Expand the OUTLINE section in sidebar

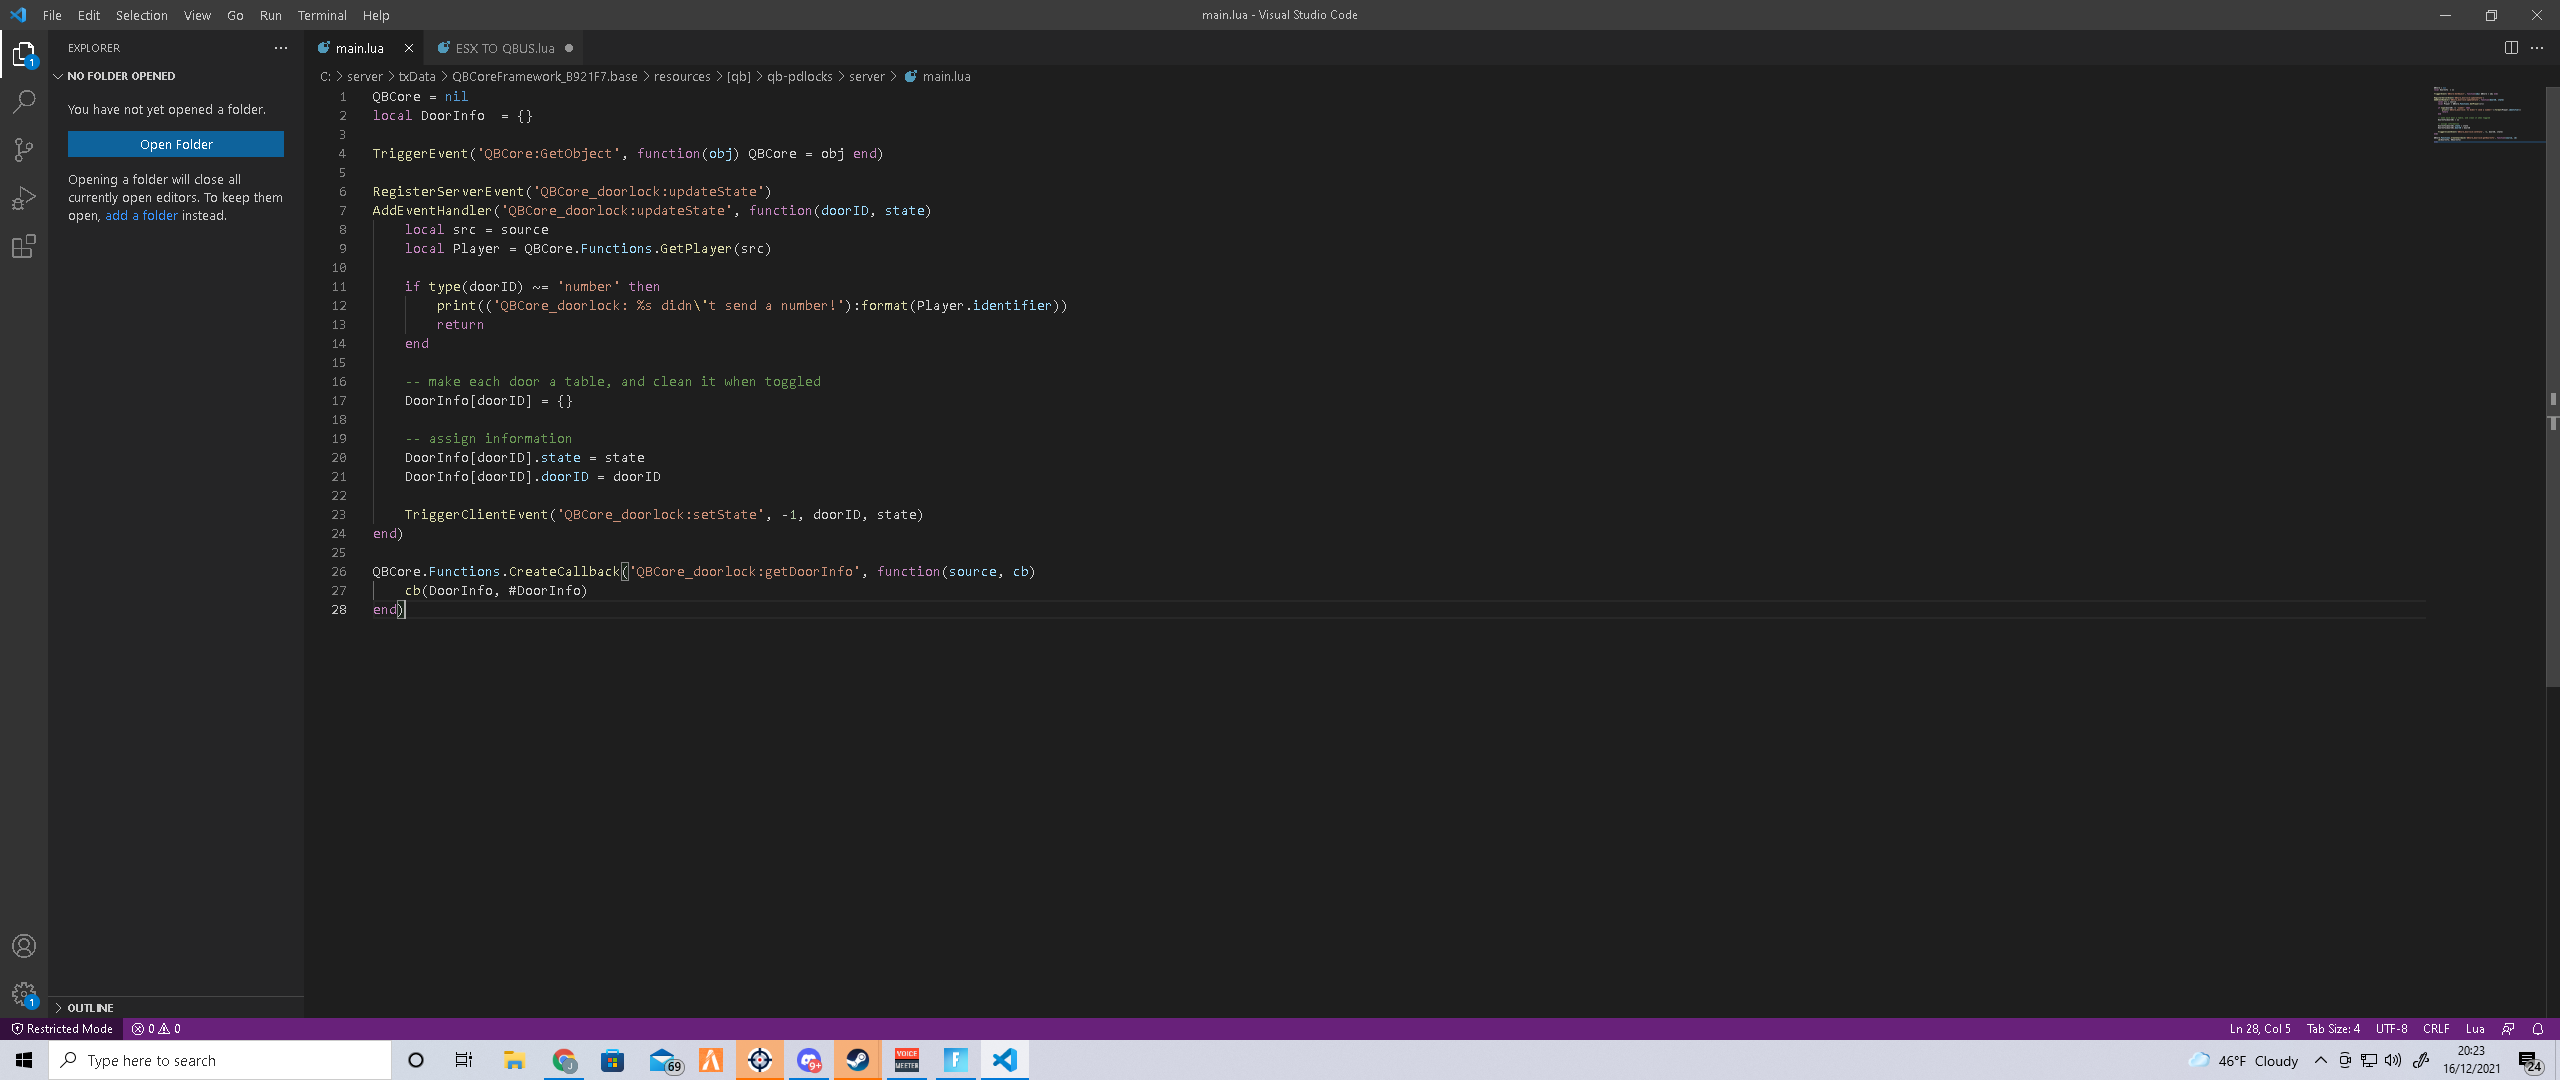[x=90, y=1007]
